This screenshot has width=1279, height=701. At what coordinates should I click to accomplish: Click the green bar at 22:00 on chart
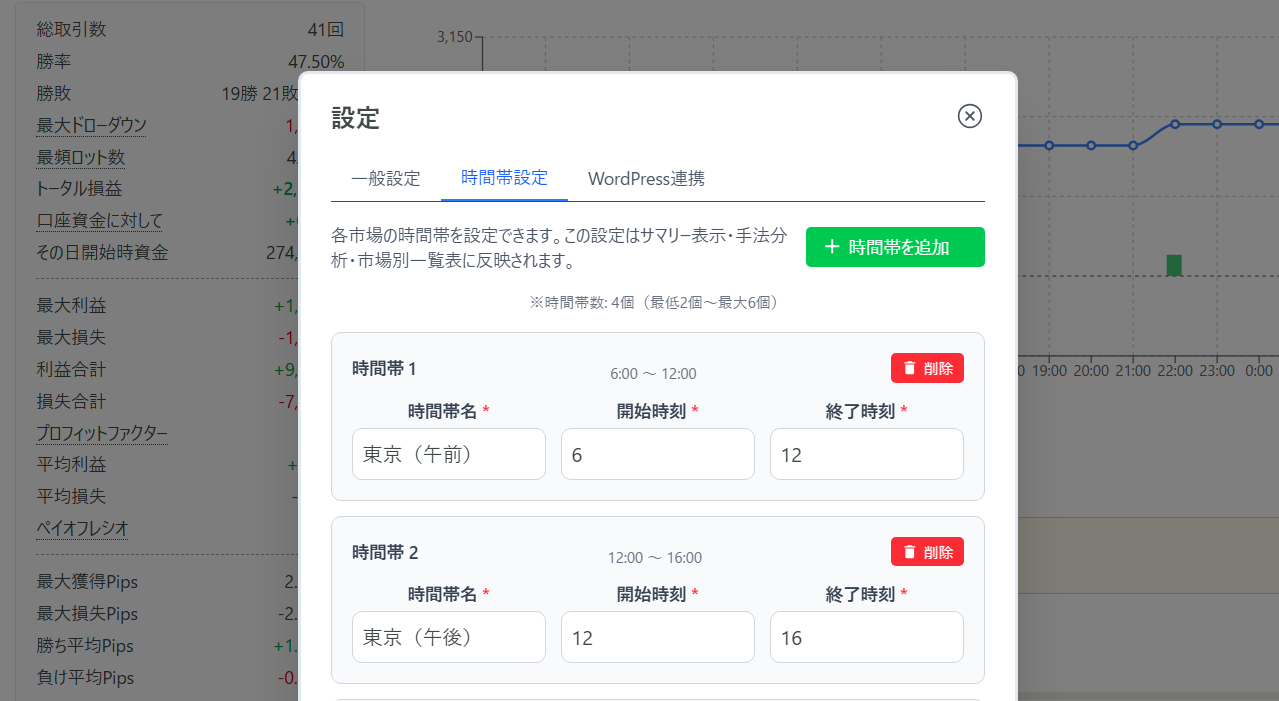pos(1174,265)
